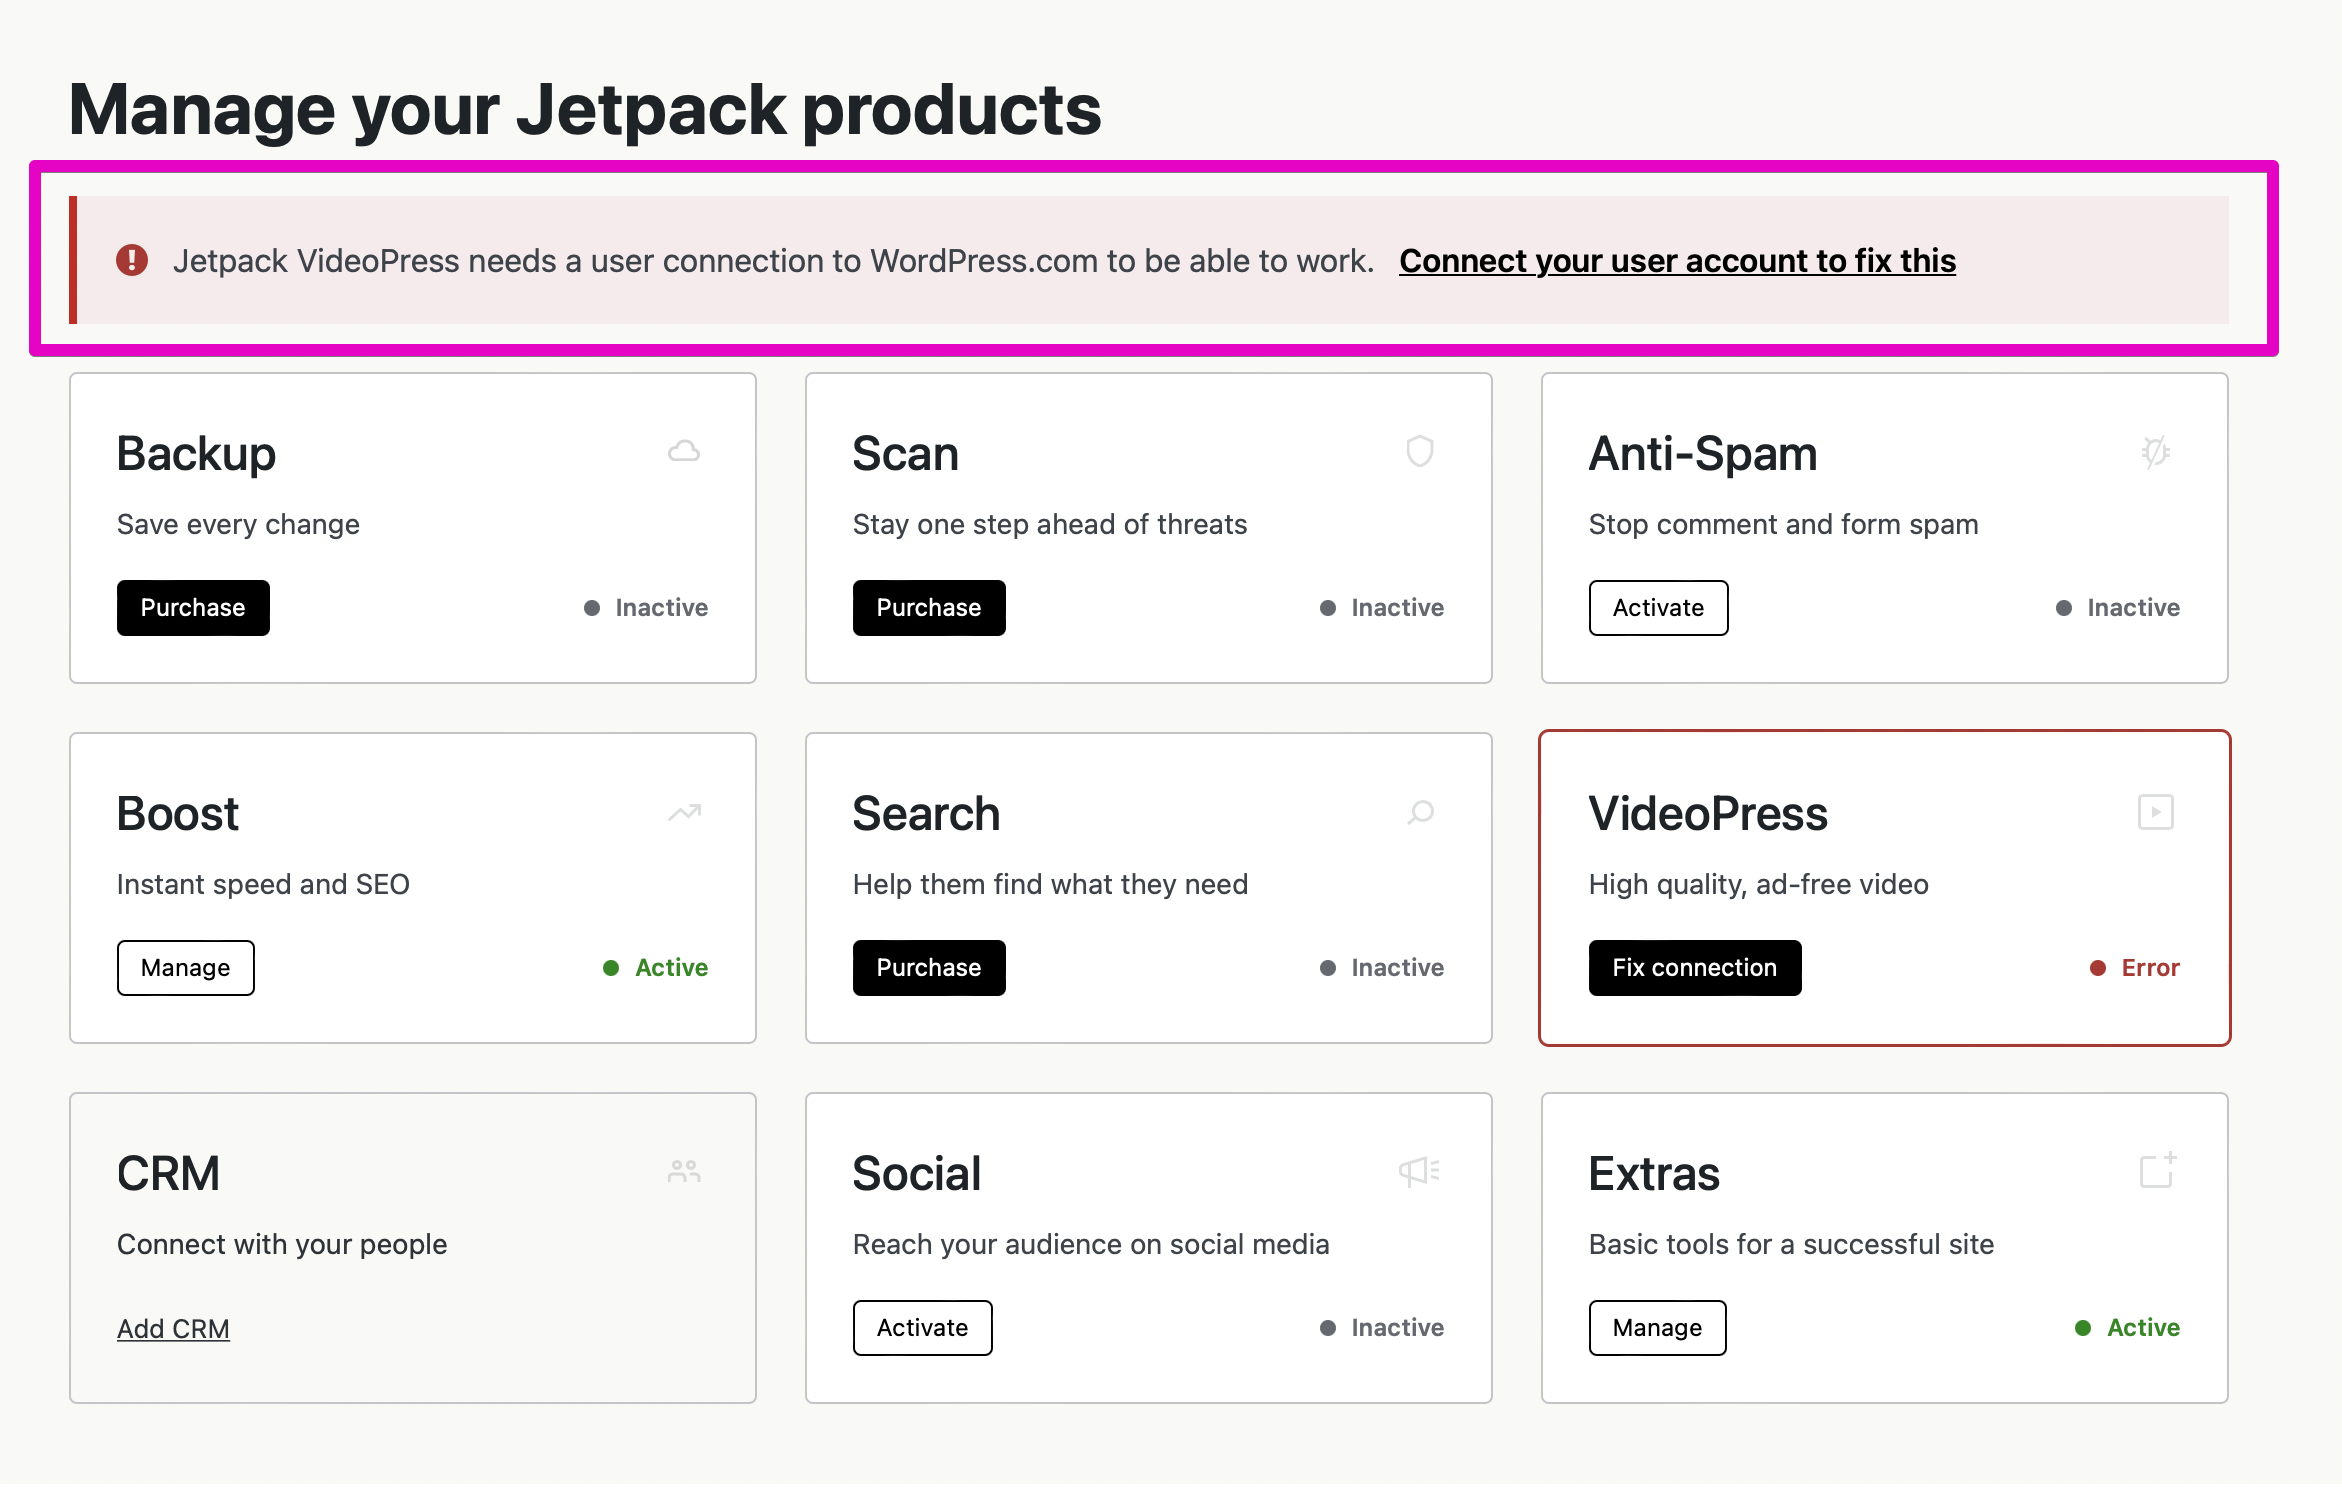Click the Search card title
The height and width of the screenshot is (1510, 2342).
[926, 813]
